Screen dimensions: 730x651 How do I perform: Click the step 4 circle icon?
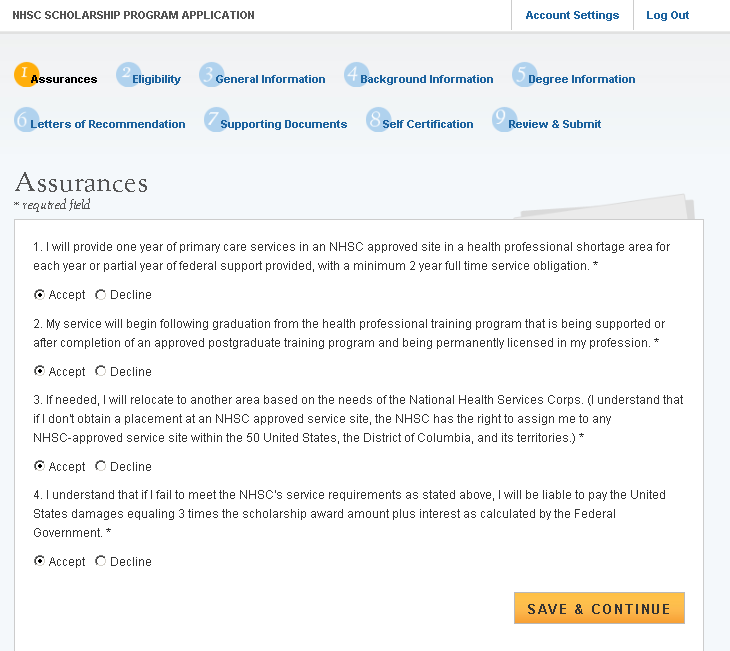point(355,74)
